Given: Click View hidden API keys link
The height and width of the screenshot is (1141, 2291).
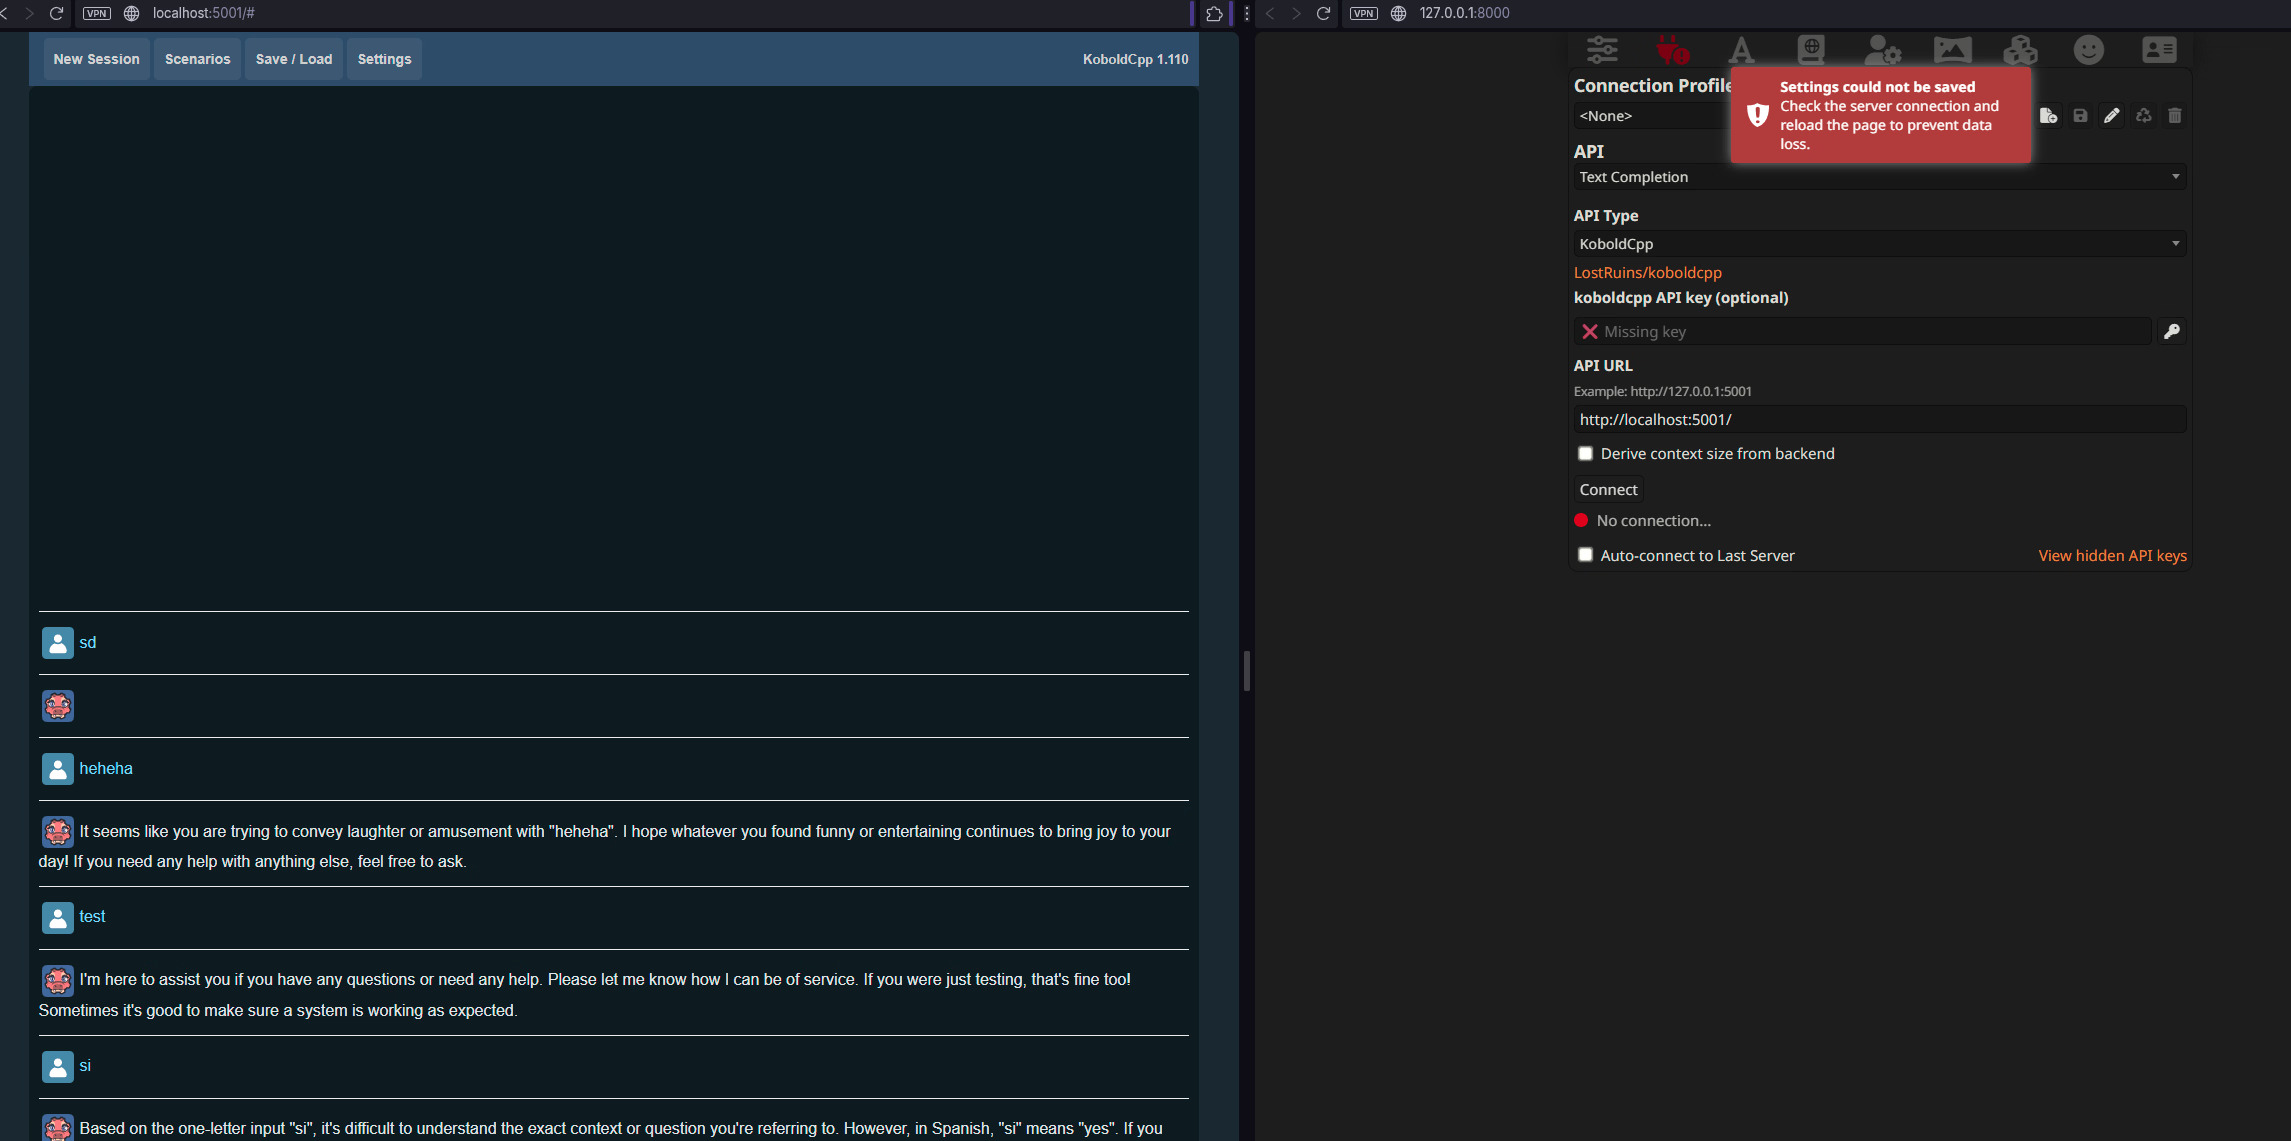Looking at the screenshot, I should [2112, 556].
